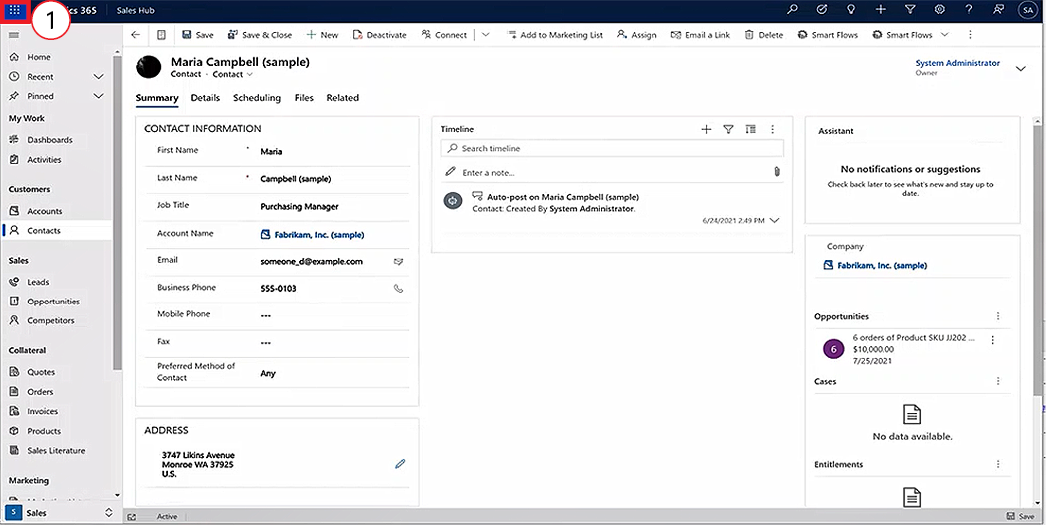Image resolution: width=1050 pixels, height=525 pixels.
Task: Open the SA user account avatar
Action: click(x=1026, y=9)
